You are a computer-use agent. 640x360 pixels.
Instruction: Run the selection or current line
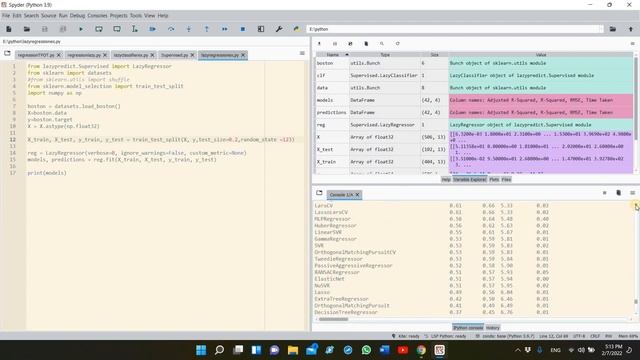point(135,29)
